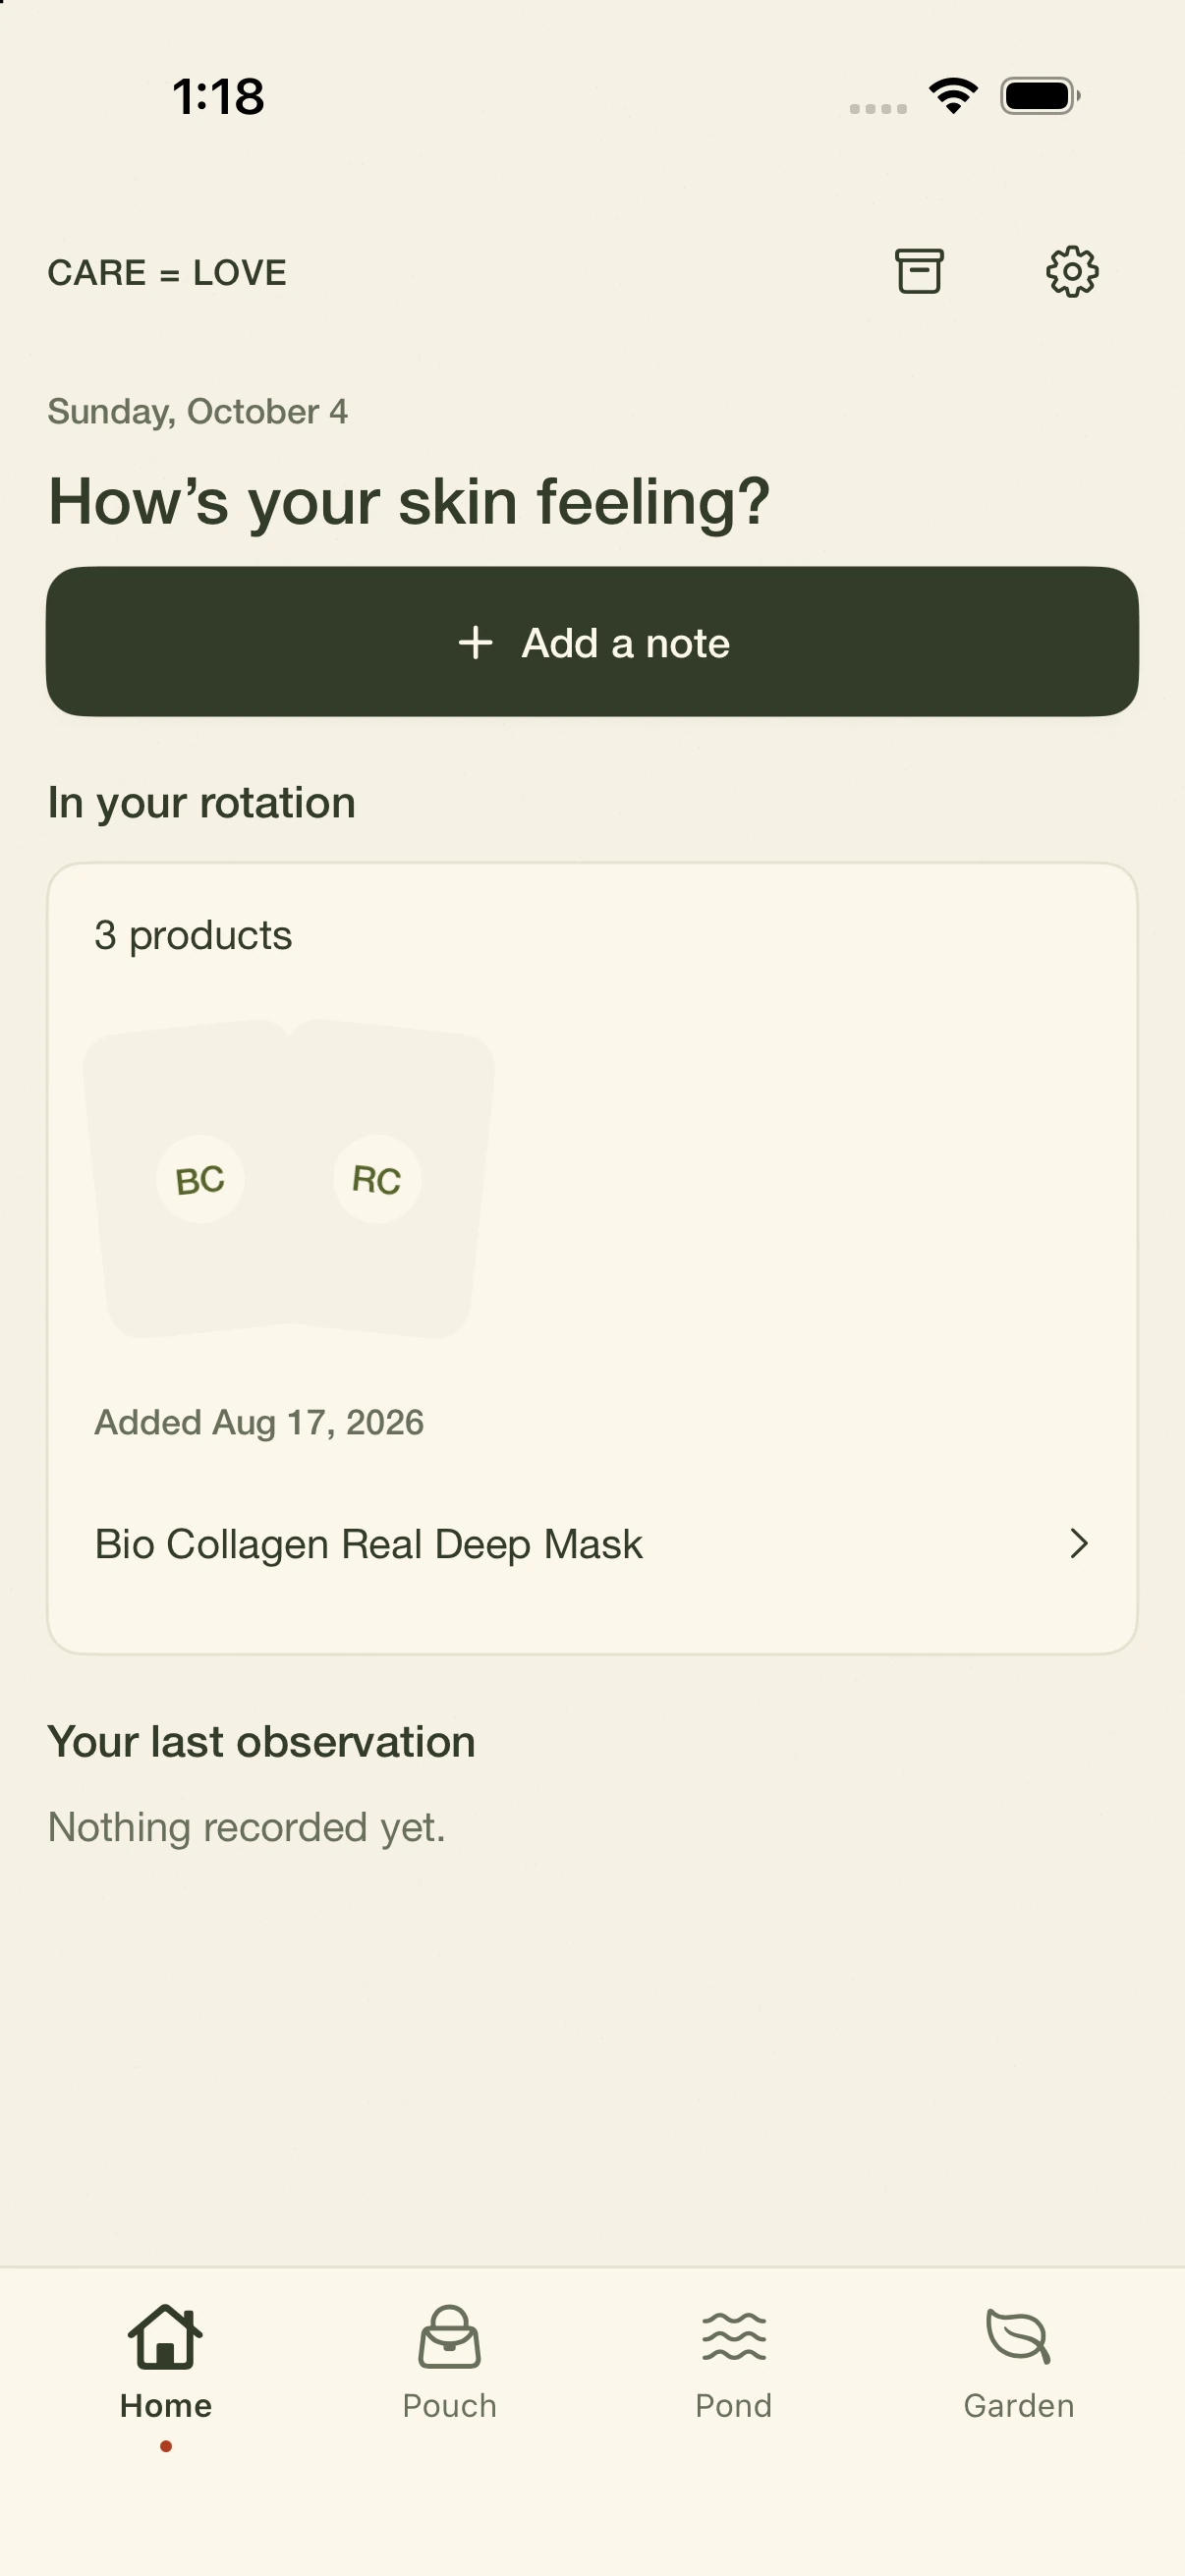The height and width of the screenshot is (2576, 1185).
Task: Tap the Home house icon
Action: coord(166,2337)
